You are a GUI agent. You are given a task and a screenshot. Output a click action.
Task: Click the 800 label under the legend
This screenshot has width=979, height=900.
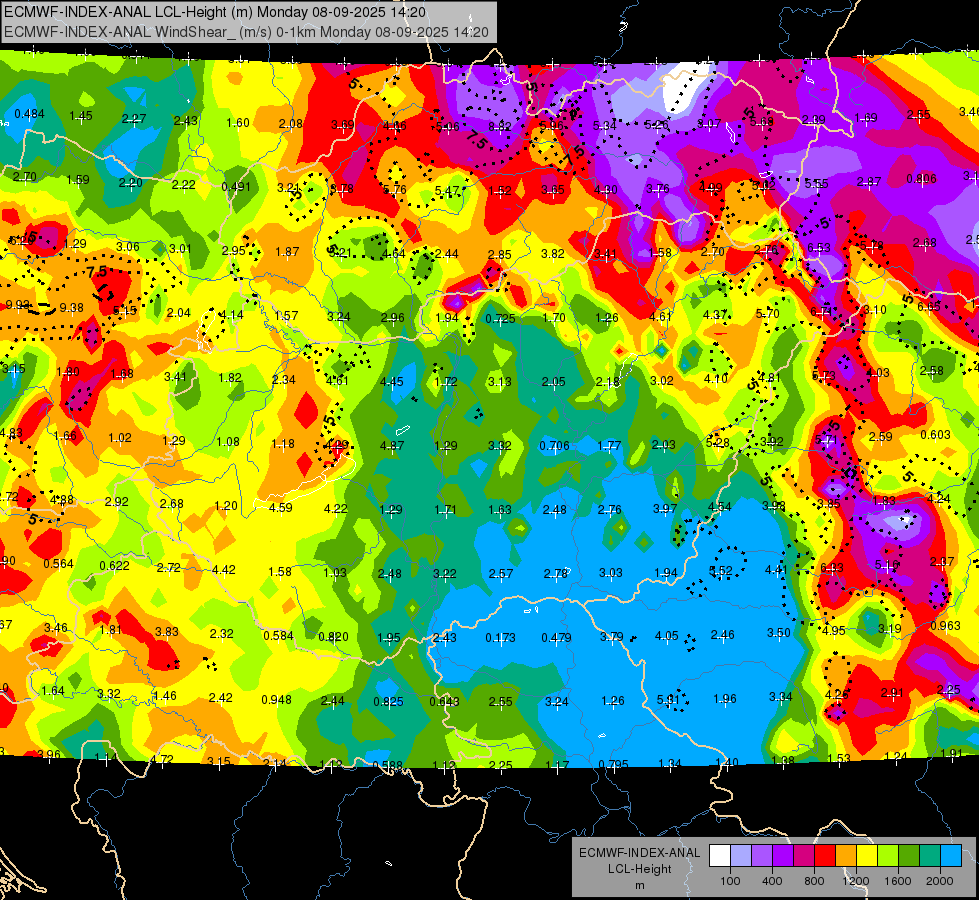coord(814,881)
